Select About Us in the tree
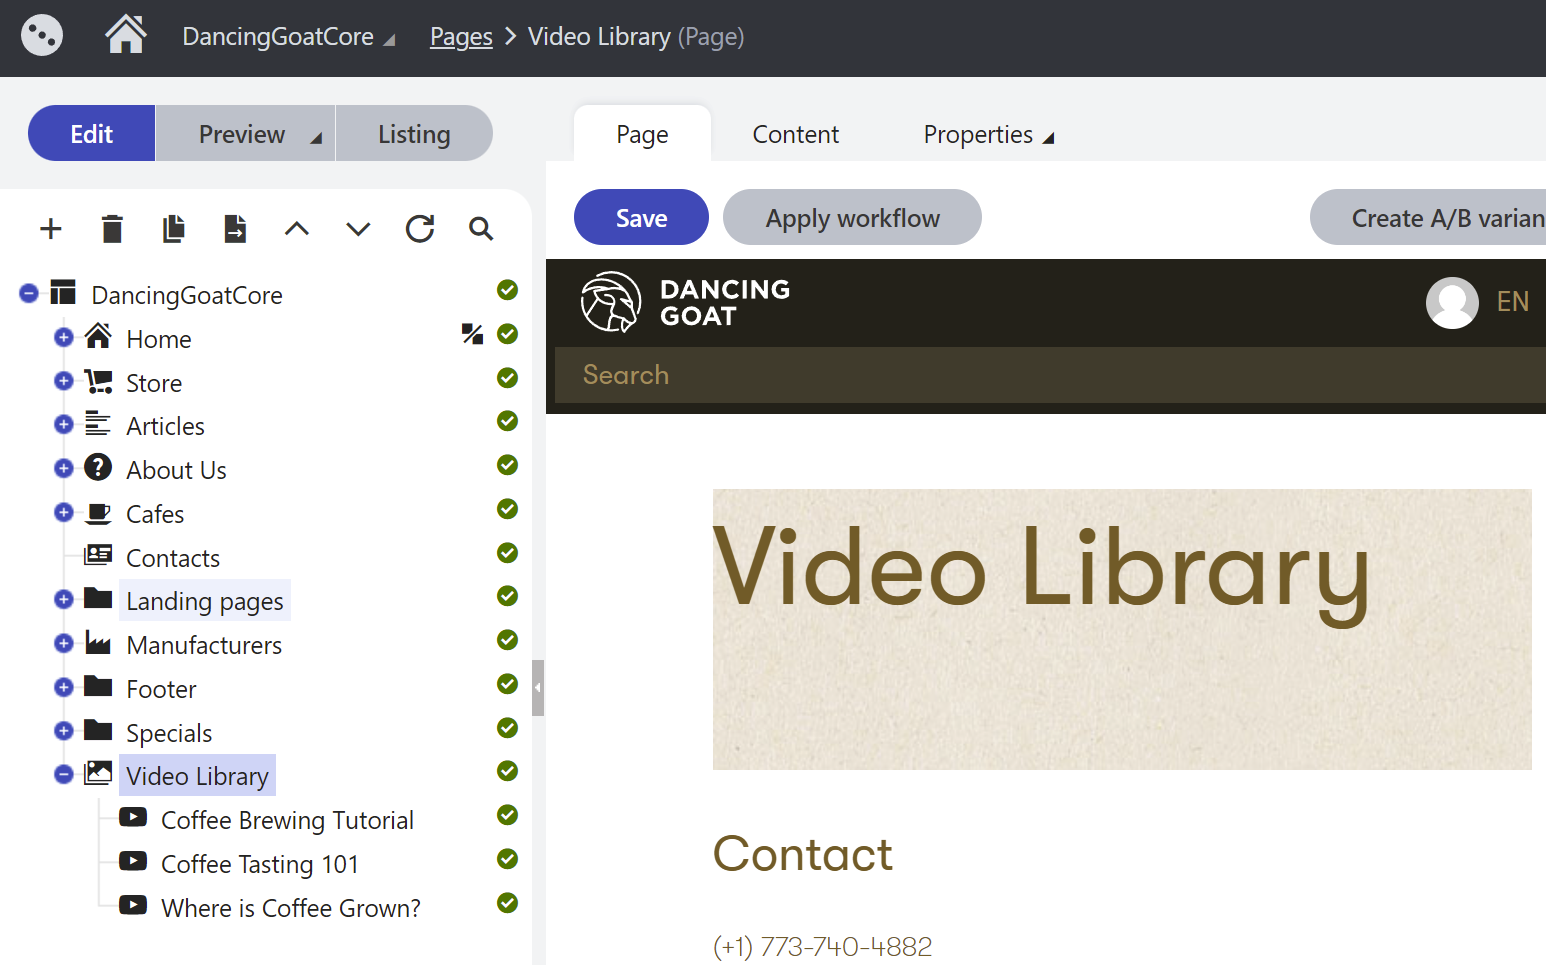The height and width of the screenshot is (965, 1546). (176, 470)
